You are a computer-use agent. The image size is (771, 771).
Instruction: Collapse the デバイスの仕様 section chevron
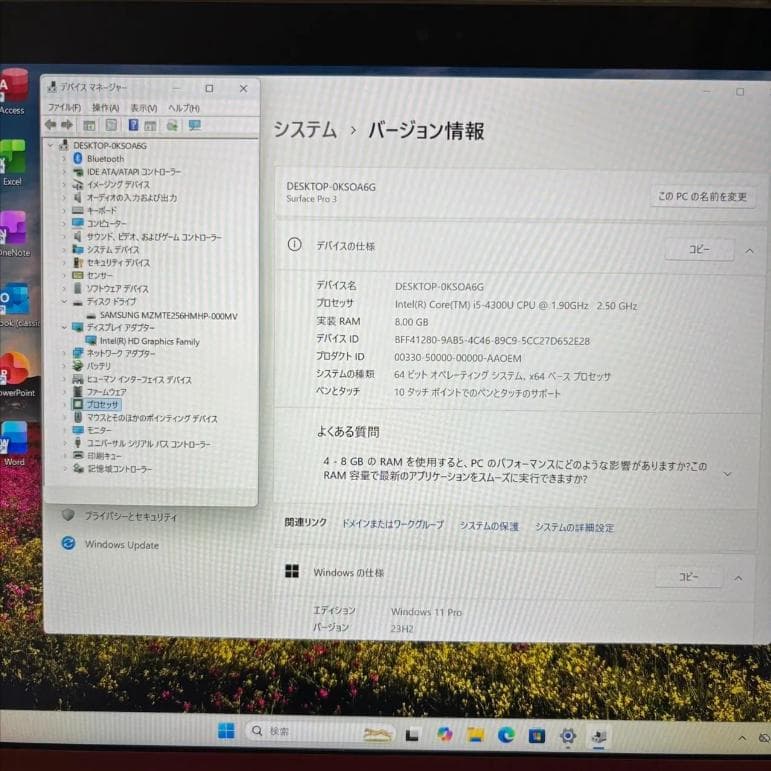tap(749, 251)
